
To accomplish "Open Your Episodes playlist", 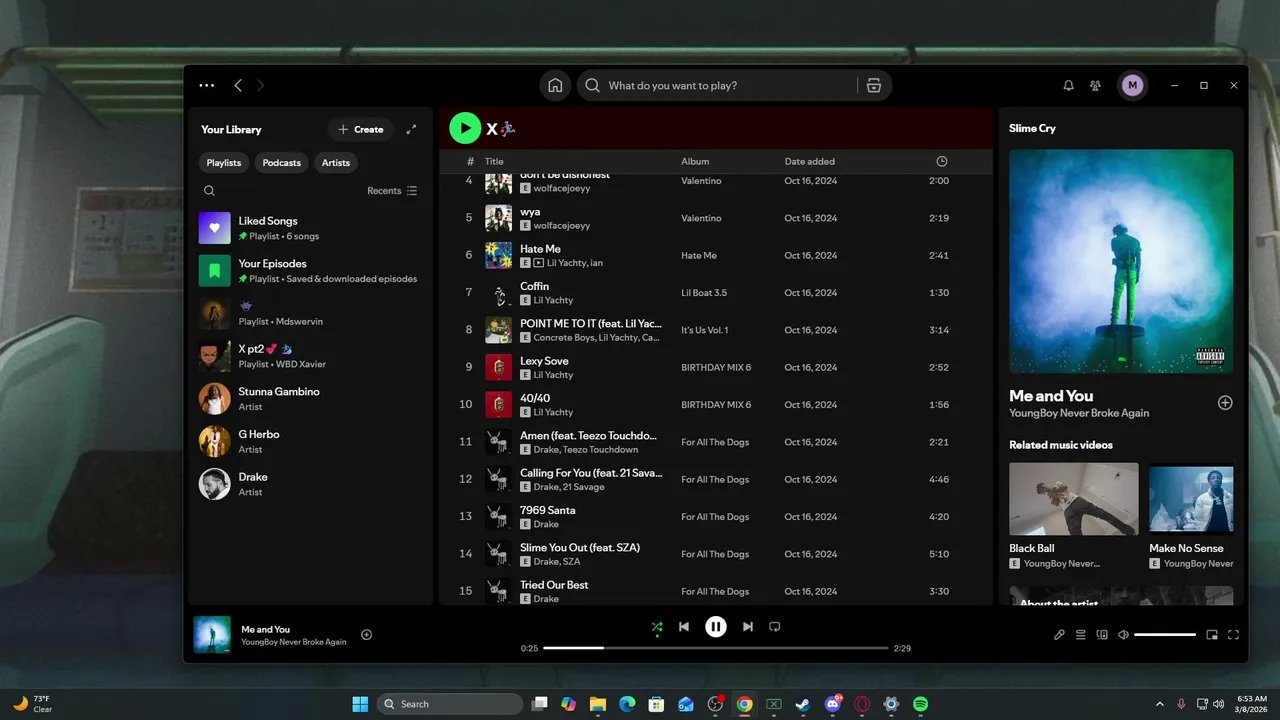I will pos(310,271).
